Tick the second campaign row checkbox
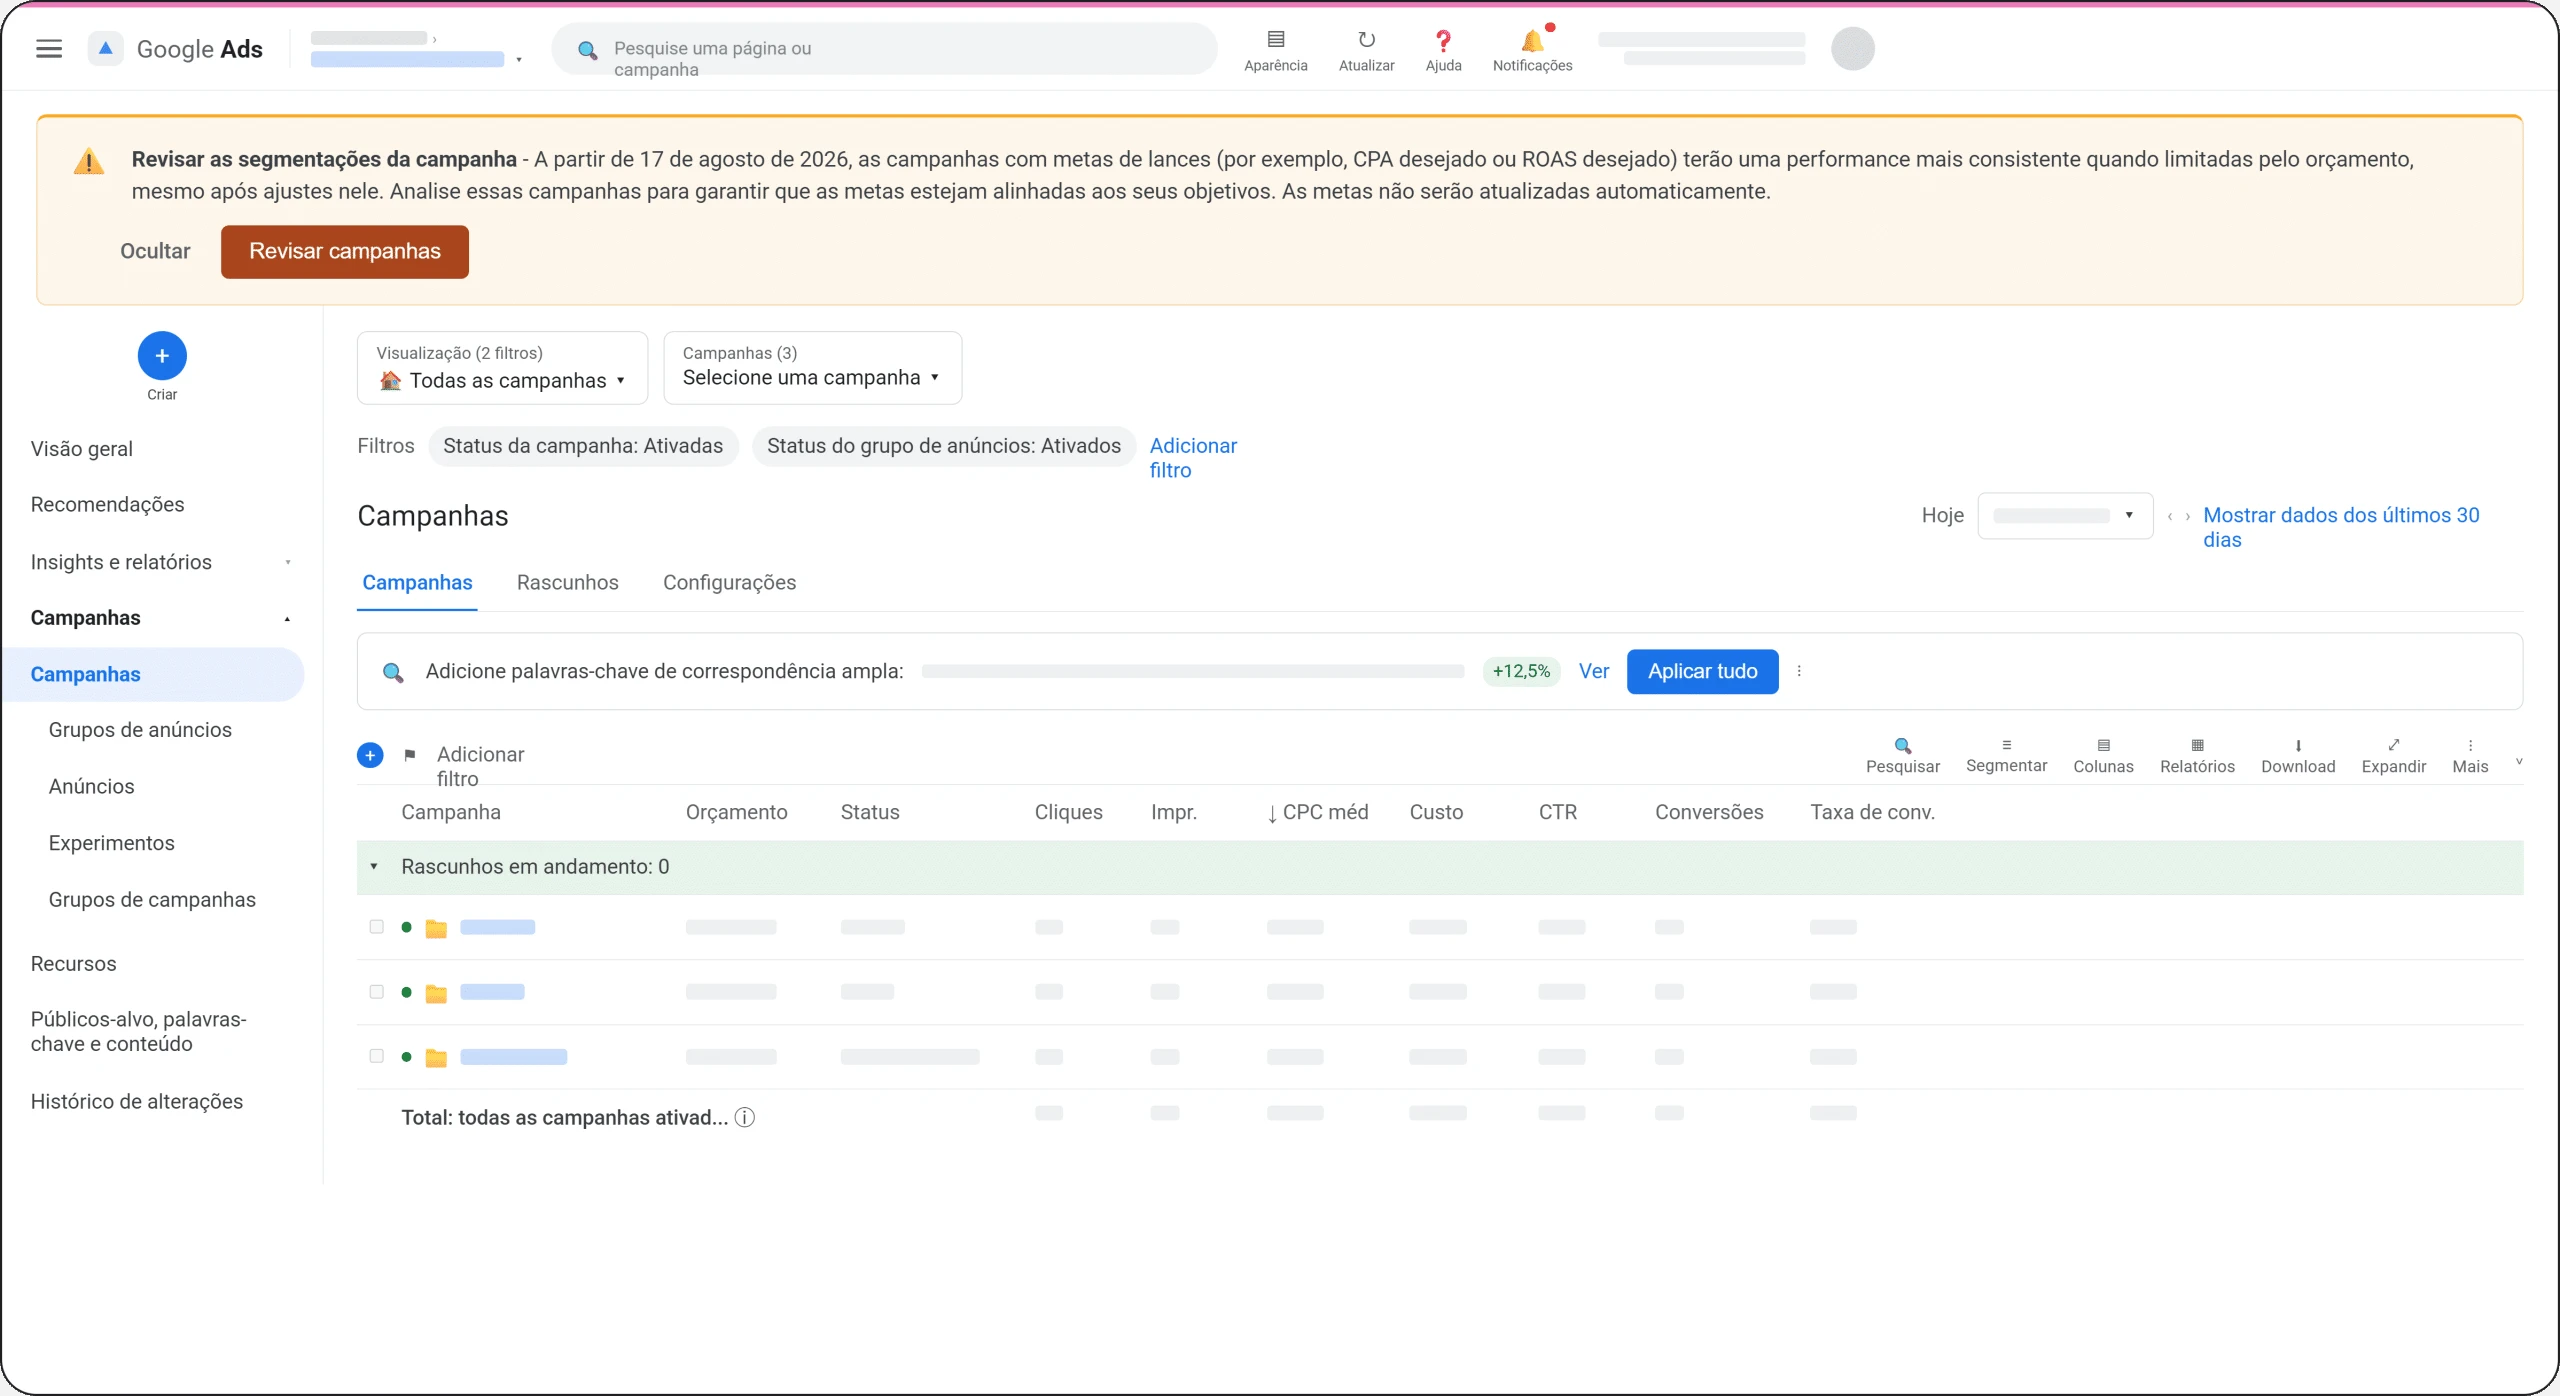The image size is (2560, 1396). pyautogui.click(x=376, y=991)
